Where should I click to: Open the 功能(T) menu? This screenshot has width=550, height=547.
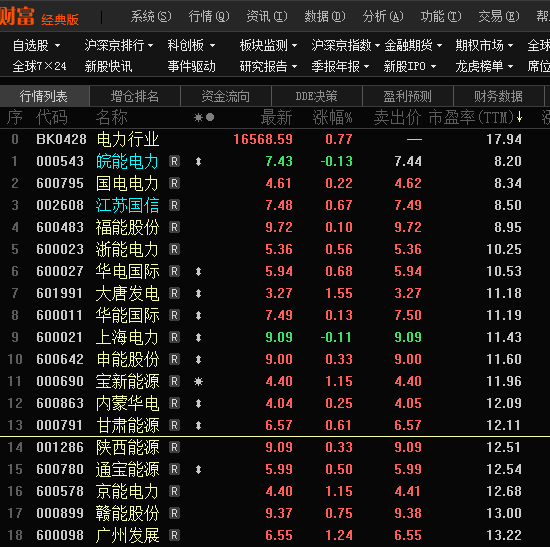pos(441,16)
